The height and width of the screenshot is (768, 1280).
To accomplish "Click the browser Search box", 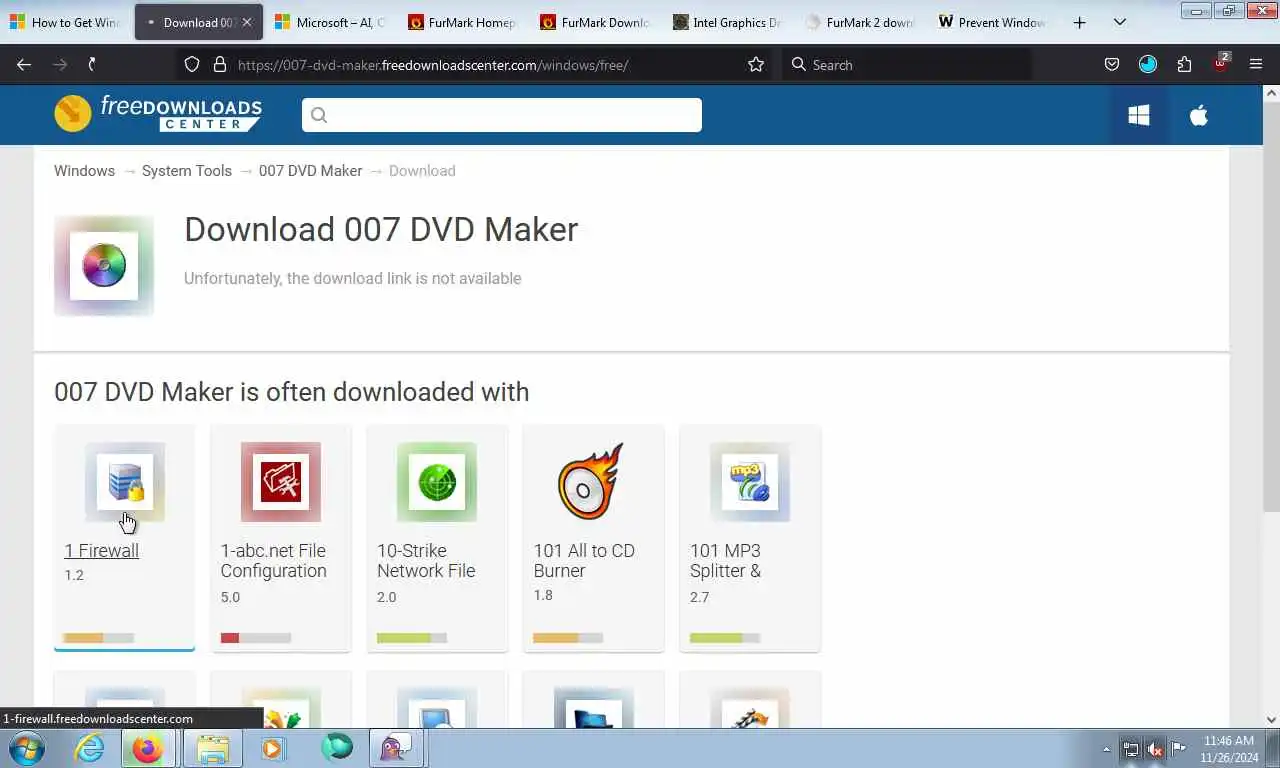I will point(906,64).
